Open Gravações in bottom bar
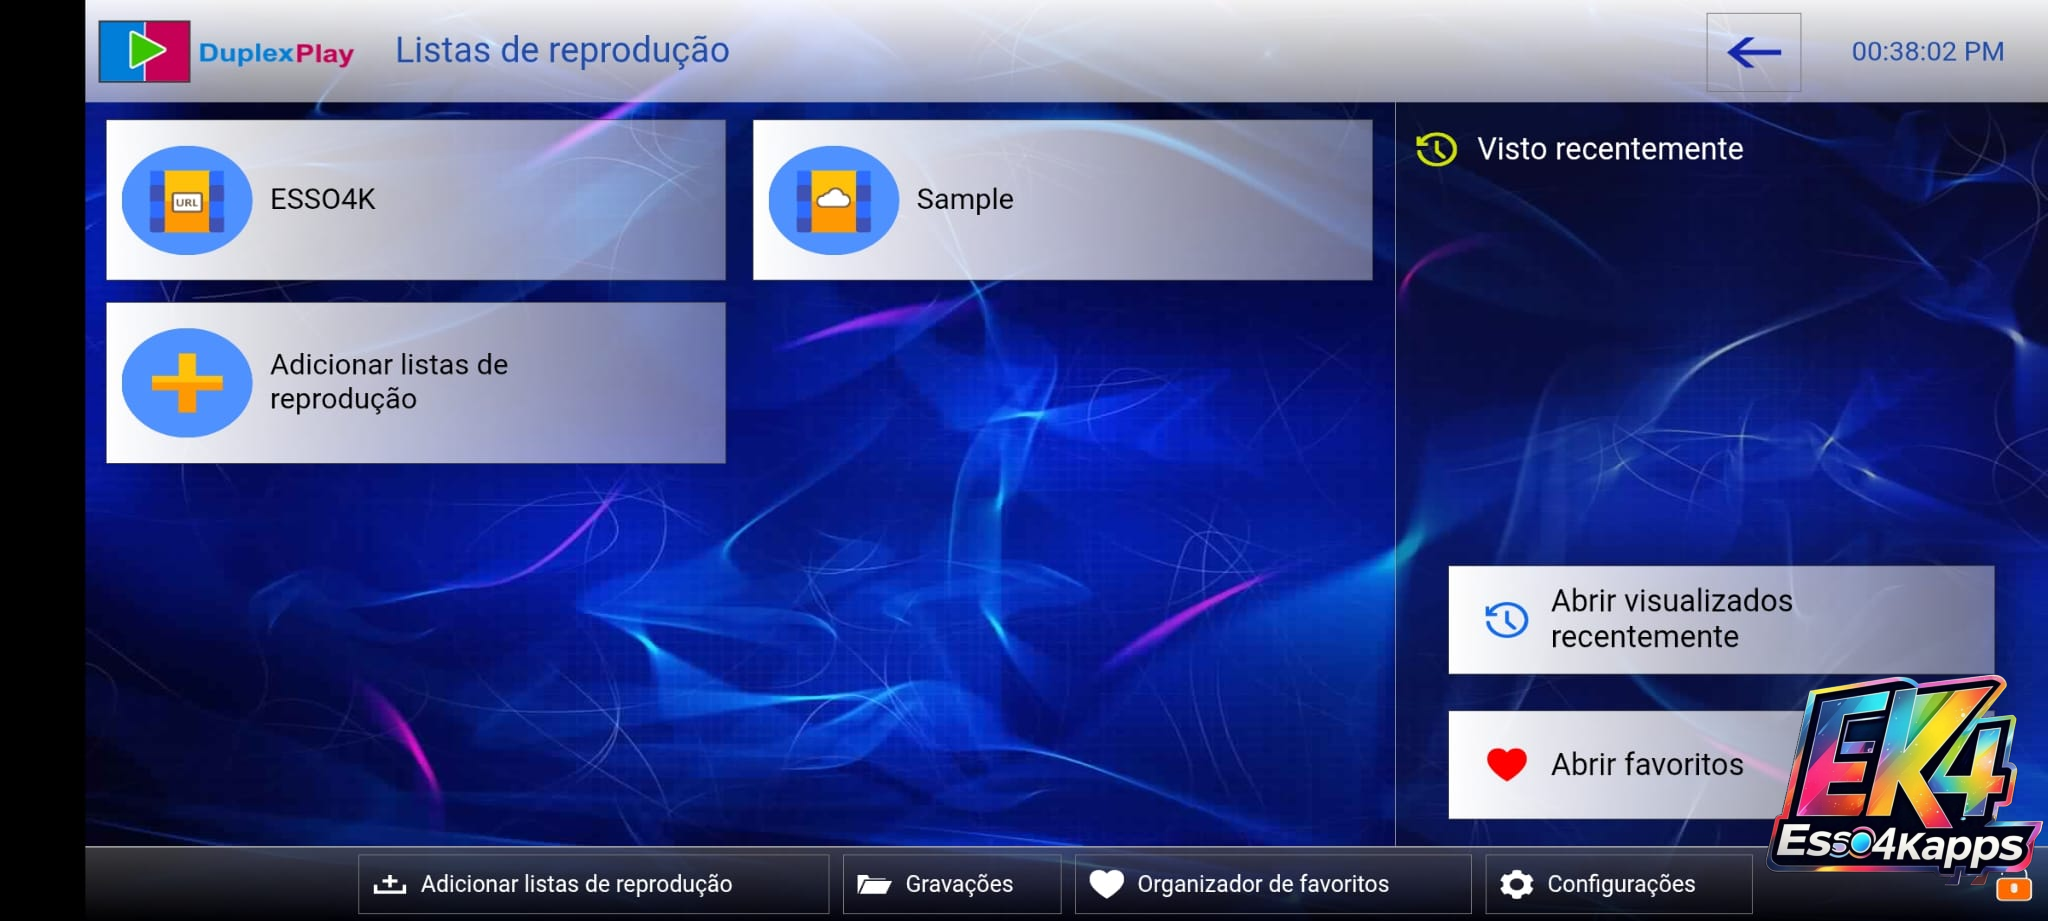 coord(951,884)
